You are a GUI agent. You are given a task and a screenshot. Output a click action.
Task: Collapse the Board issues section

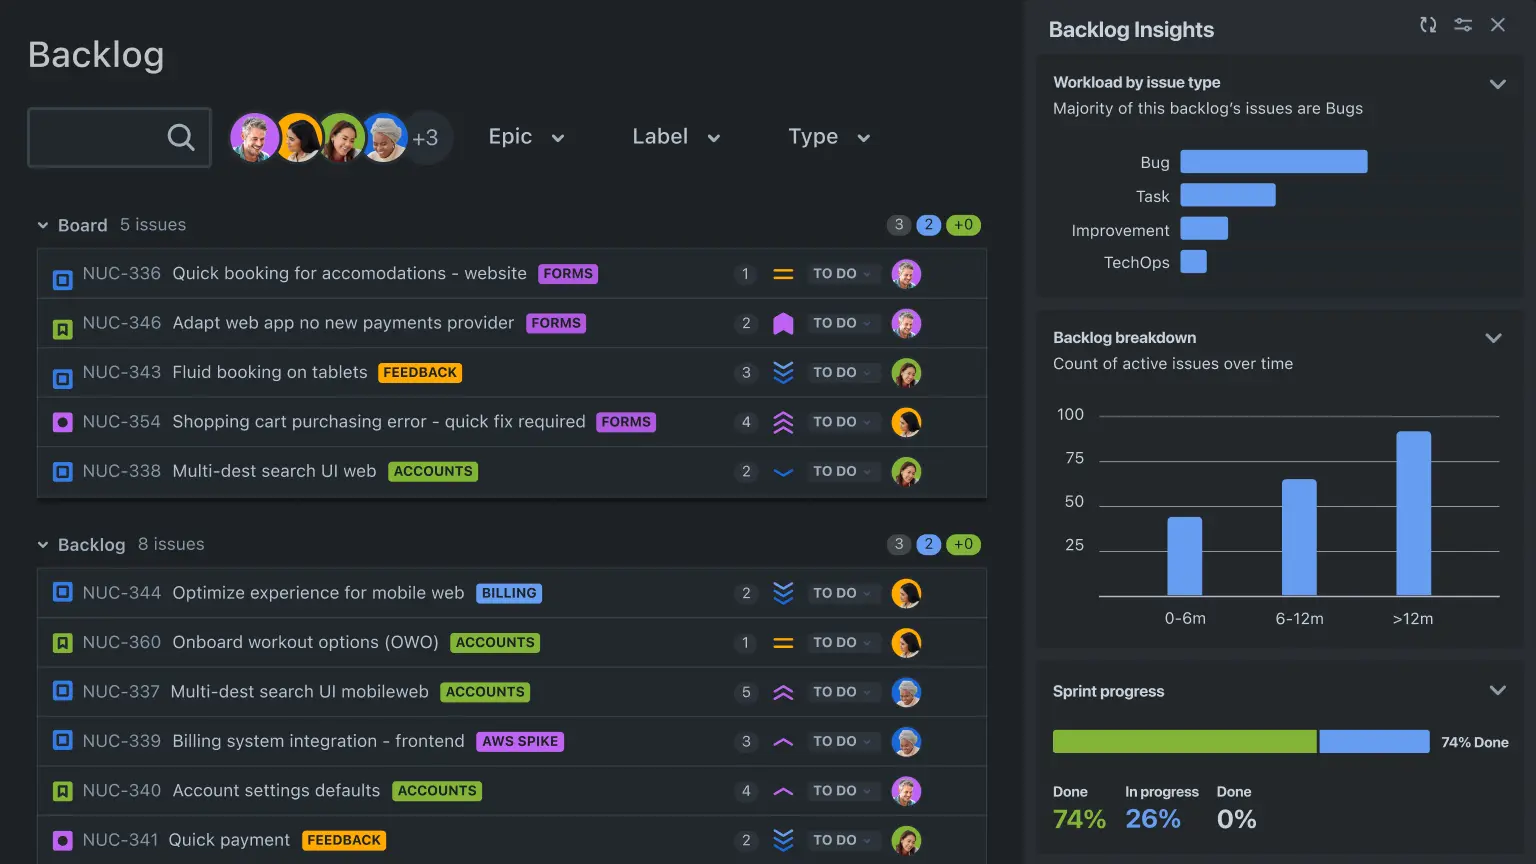click(x=43, y=226)
